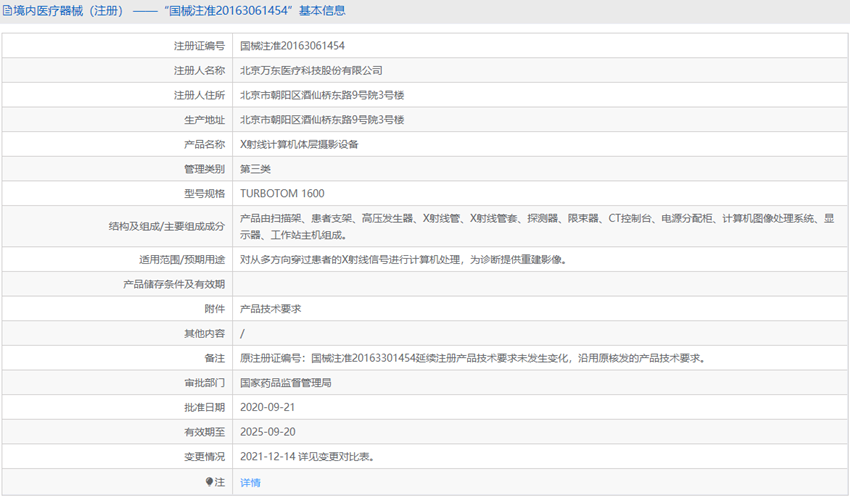Select change record 2021-12-14 详见变更对比表
850x497 pixels.
click(307, 457)
